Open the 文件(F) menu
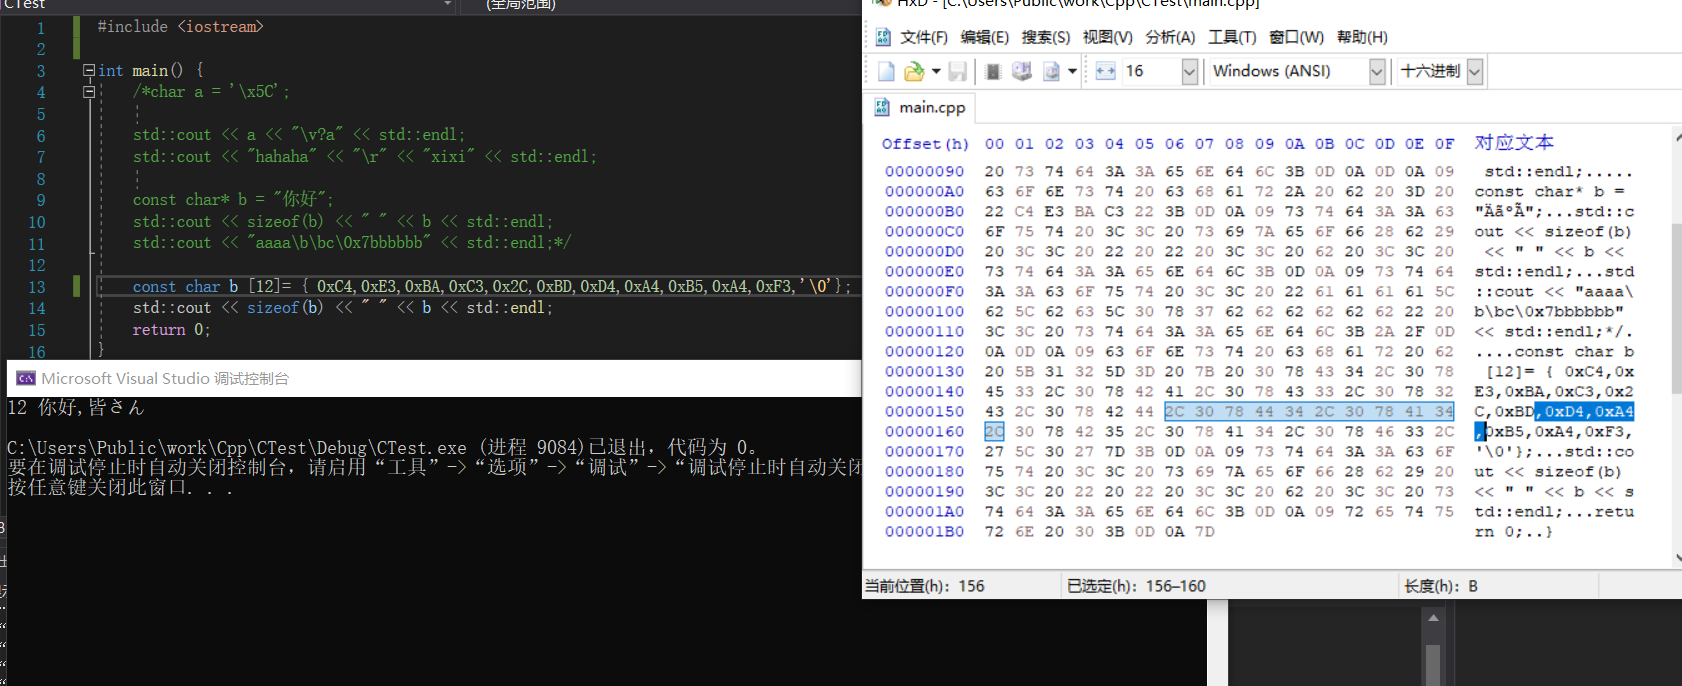The width and height of the screenshot is (1682, 686). (923, 37)
